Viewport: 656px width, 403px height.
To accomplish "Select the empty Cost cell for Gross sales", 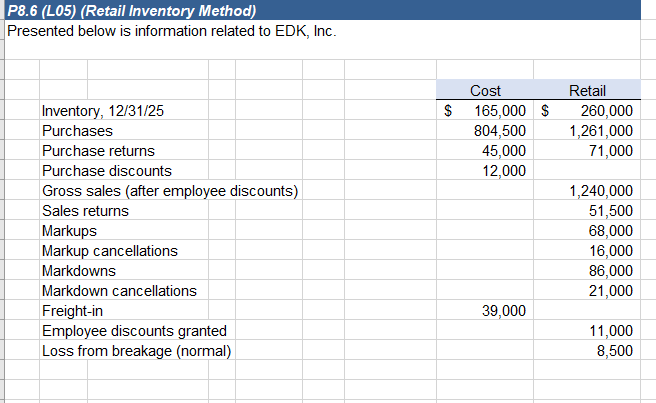I will click(485, 191).
